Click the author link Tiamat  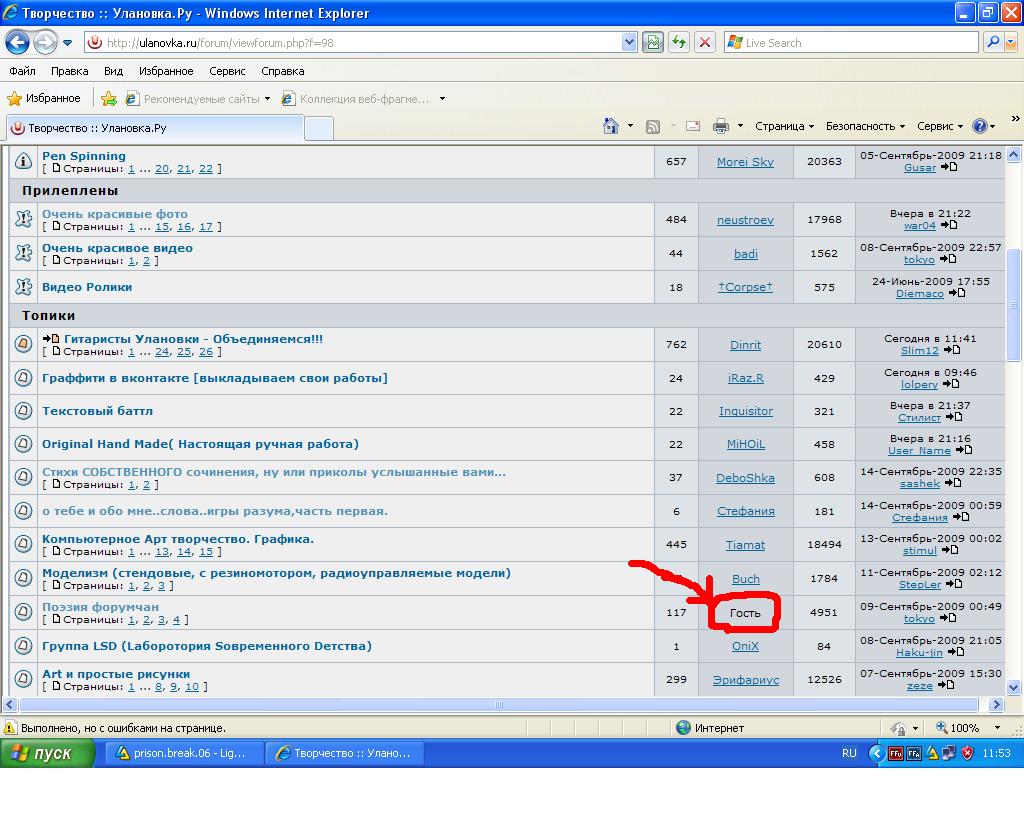pos(745,545)
